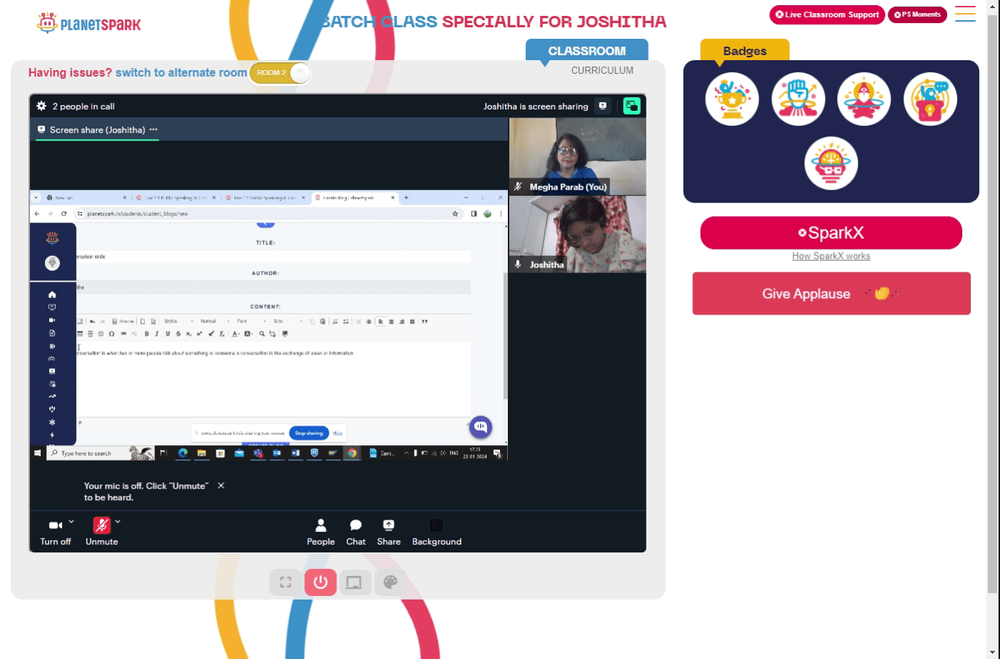Click Windows Start in shared taskbar
Image resolution: width=1000 pixels, height=659 pixels.
[37, 453]
